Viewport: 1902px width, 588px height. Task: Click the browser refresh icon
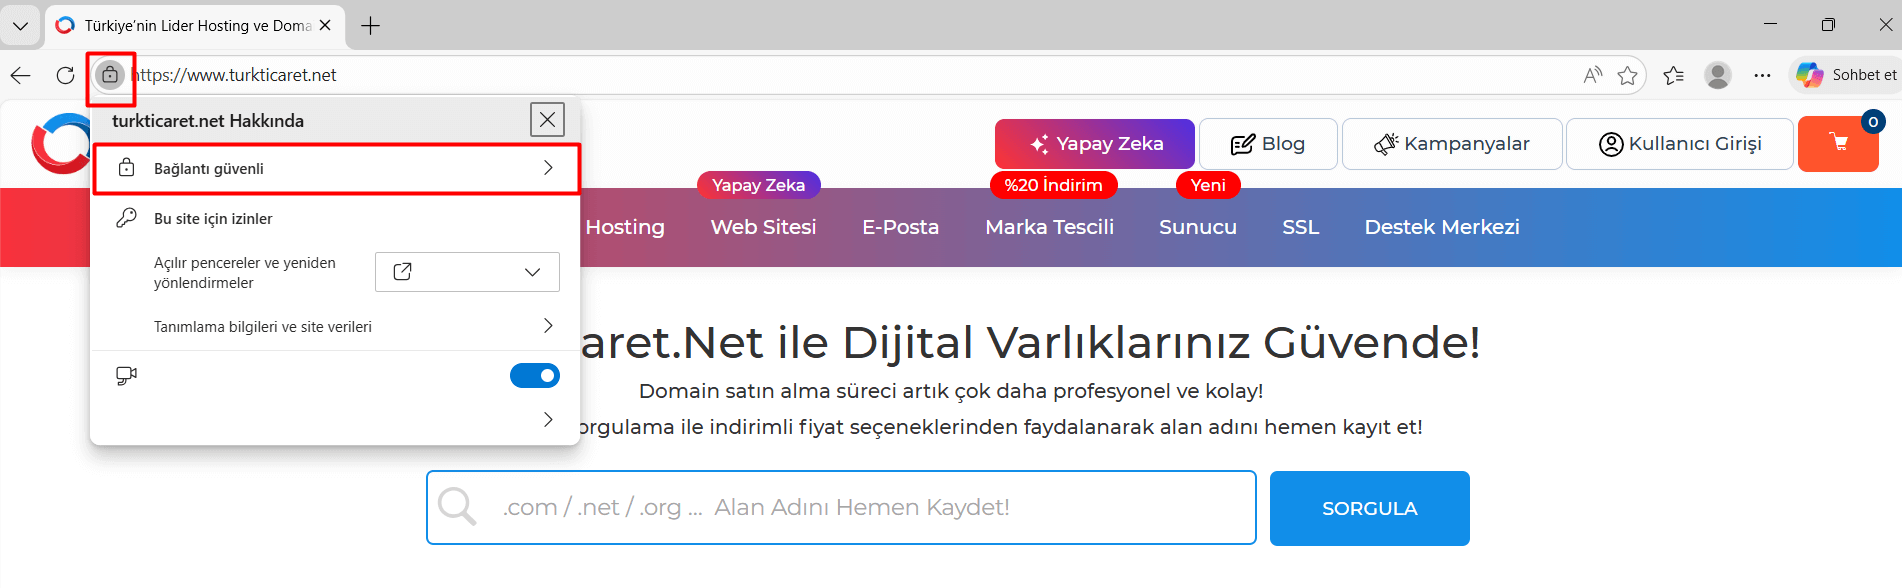[66, 75]
